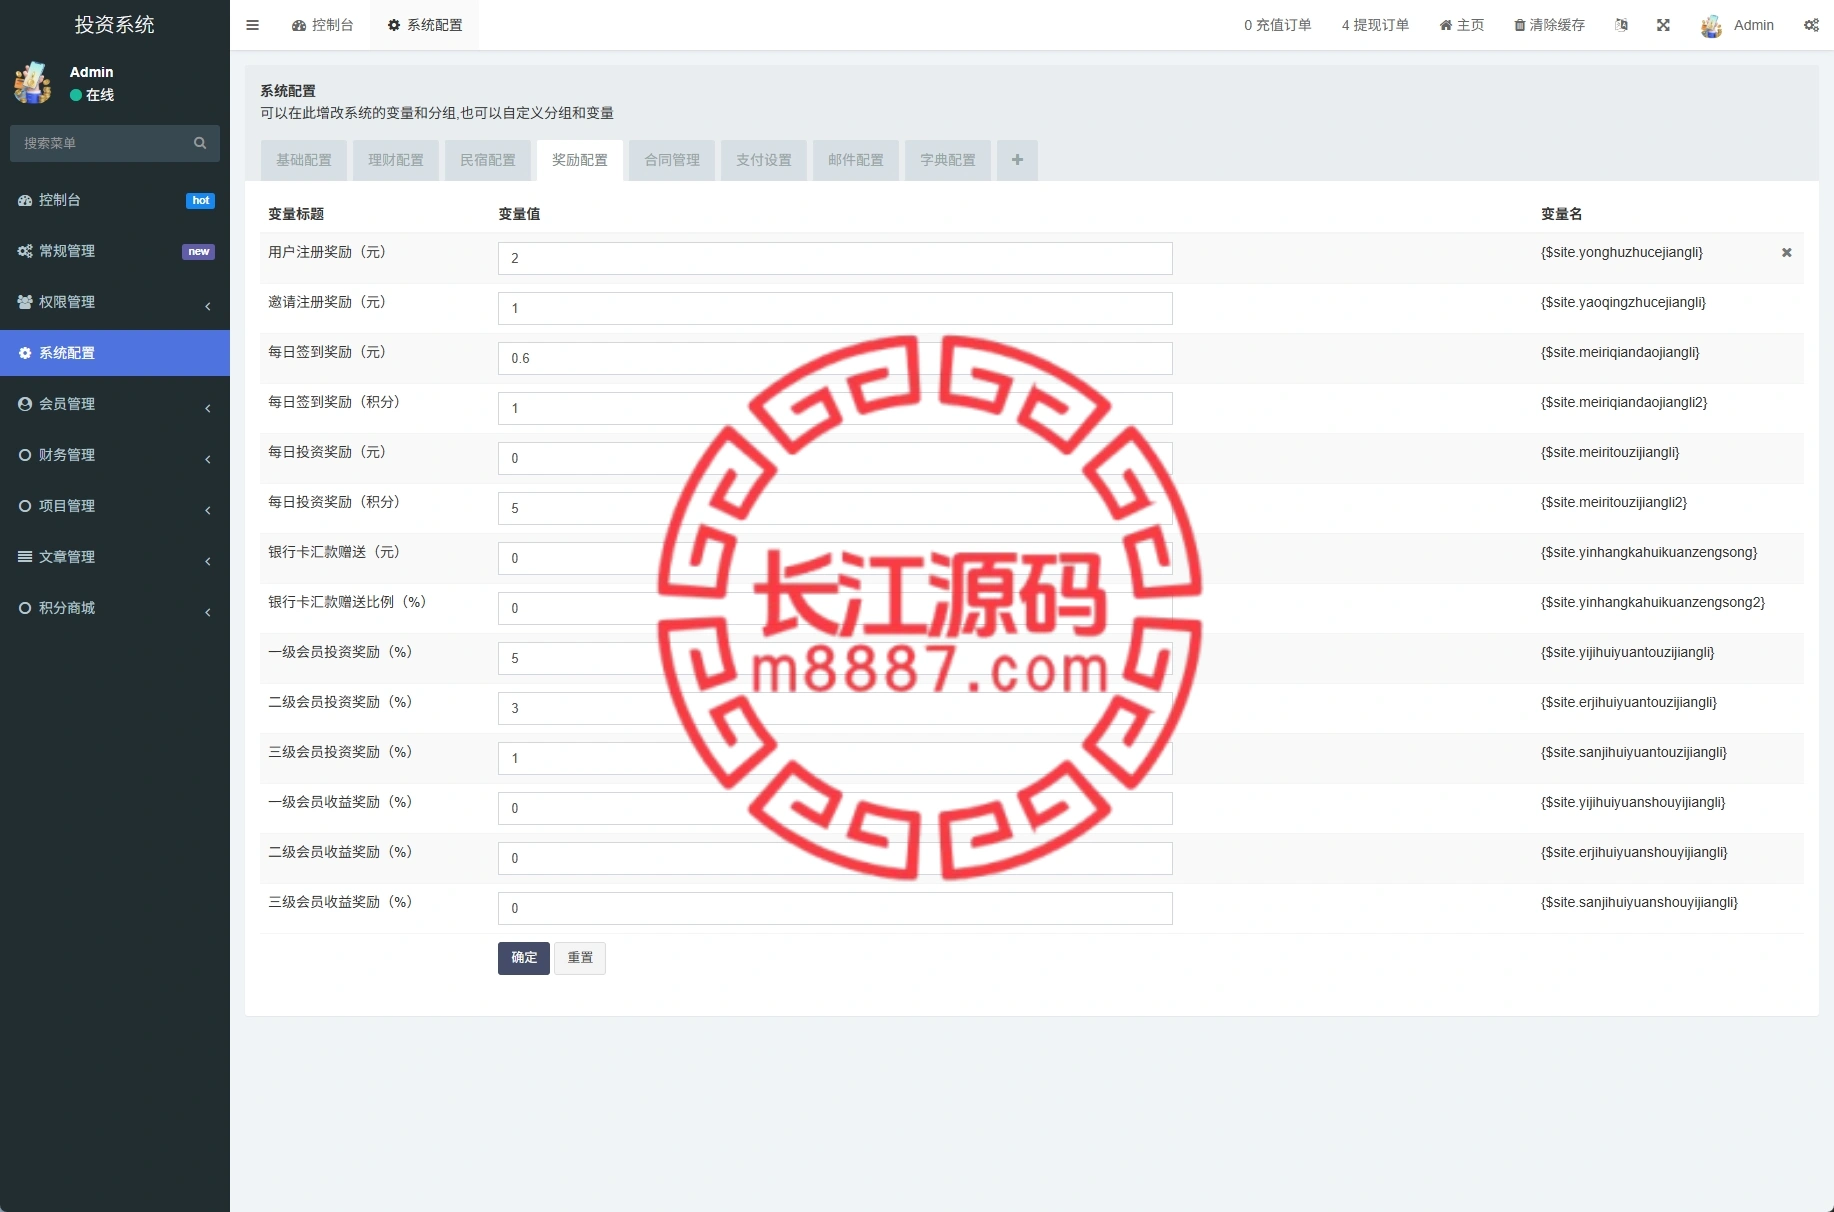The width and height of the screenshot is (1834, 1212).
Task: Open the Admin user name link in header
Action: (1753, 25)
